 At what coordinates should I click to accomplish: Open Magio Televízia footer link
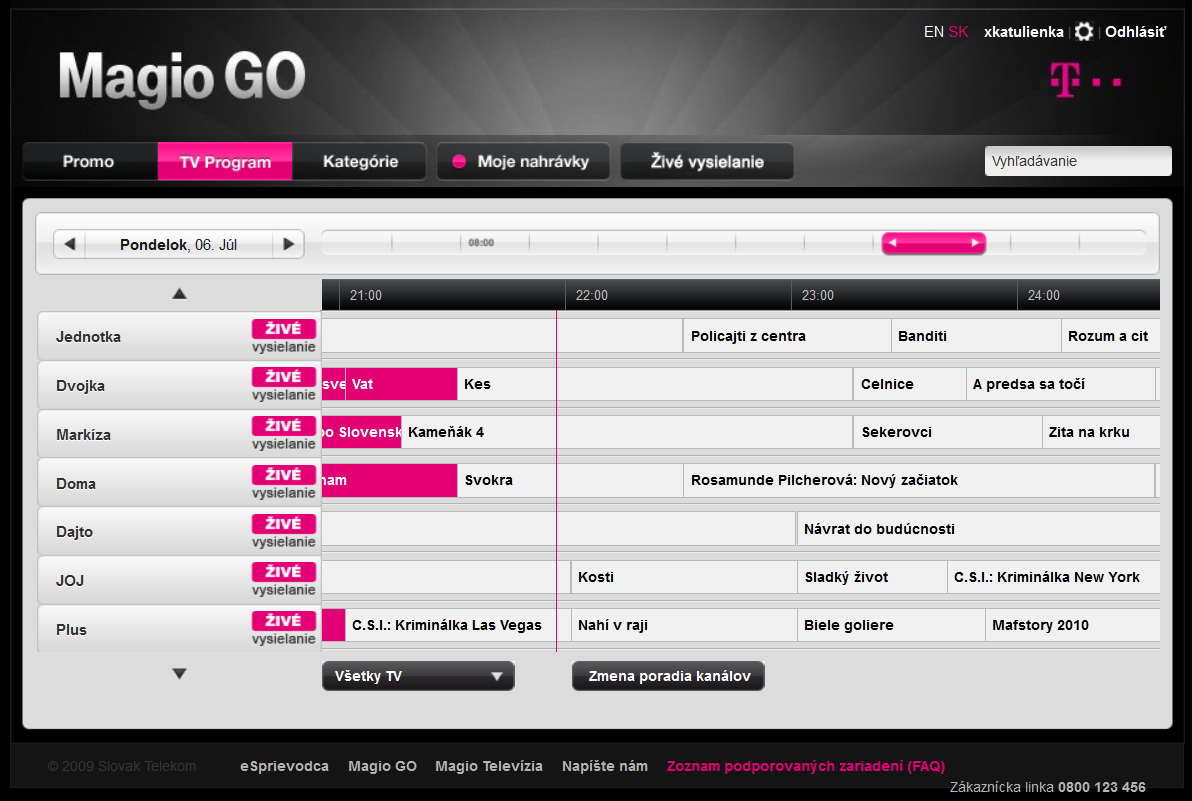click(x=489, y=766)
